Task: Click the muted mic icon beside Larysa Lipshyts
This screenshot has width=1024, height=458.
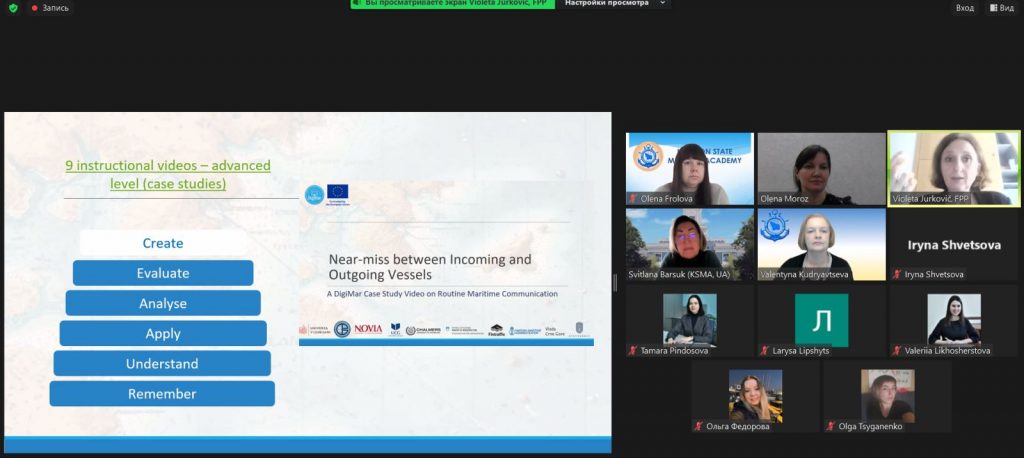Action: click(764, 350)
